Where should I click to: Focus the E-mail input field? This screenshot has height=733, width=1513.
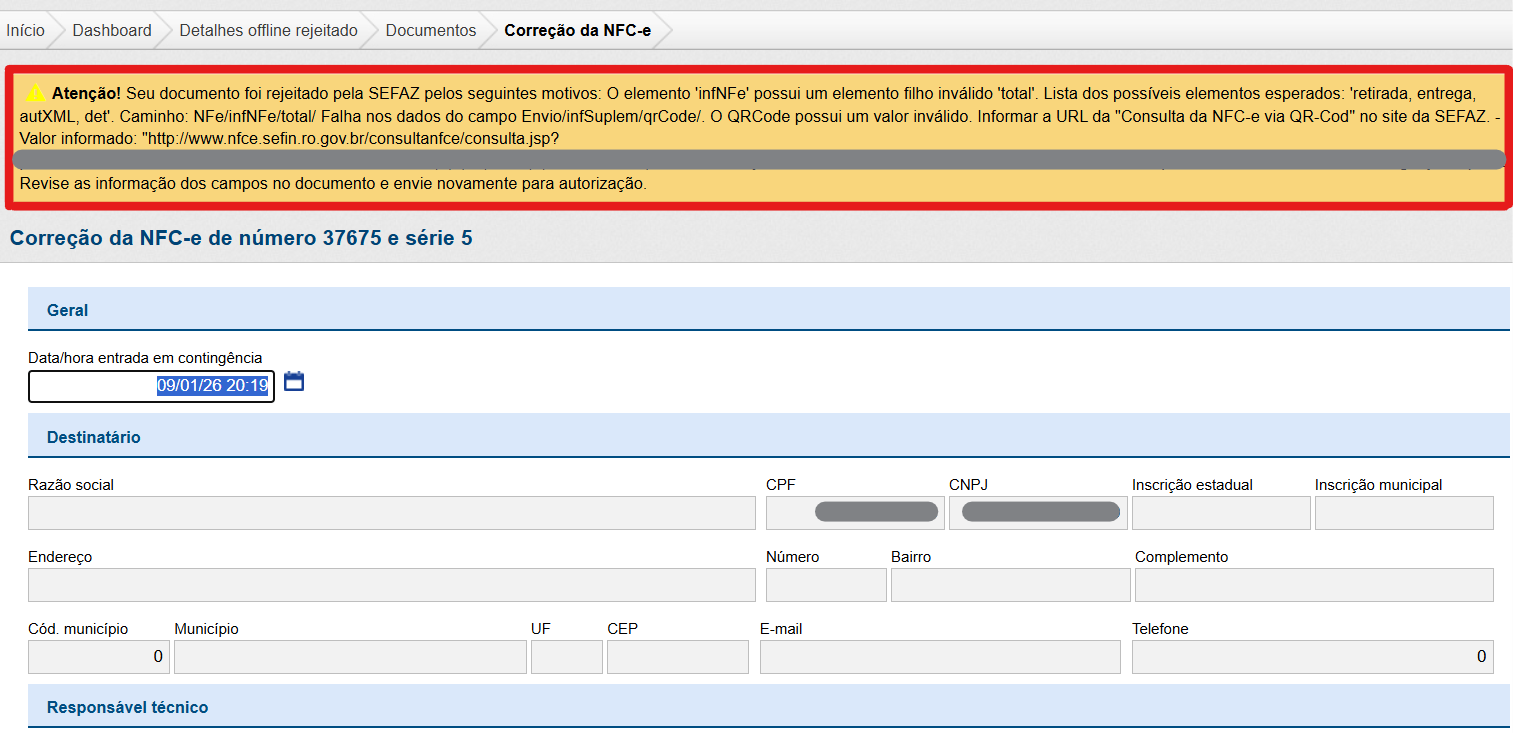click(939, 657)
